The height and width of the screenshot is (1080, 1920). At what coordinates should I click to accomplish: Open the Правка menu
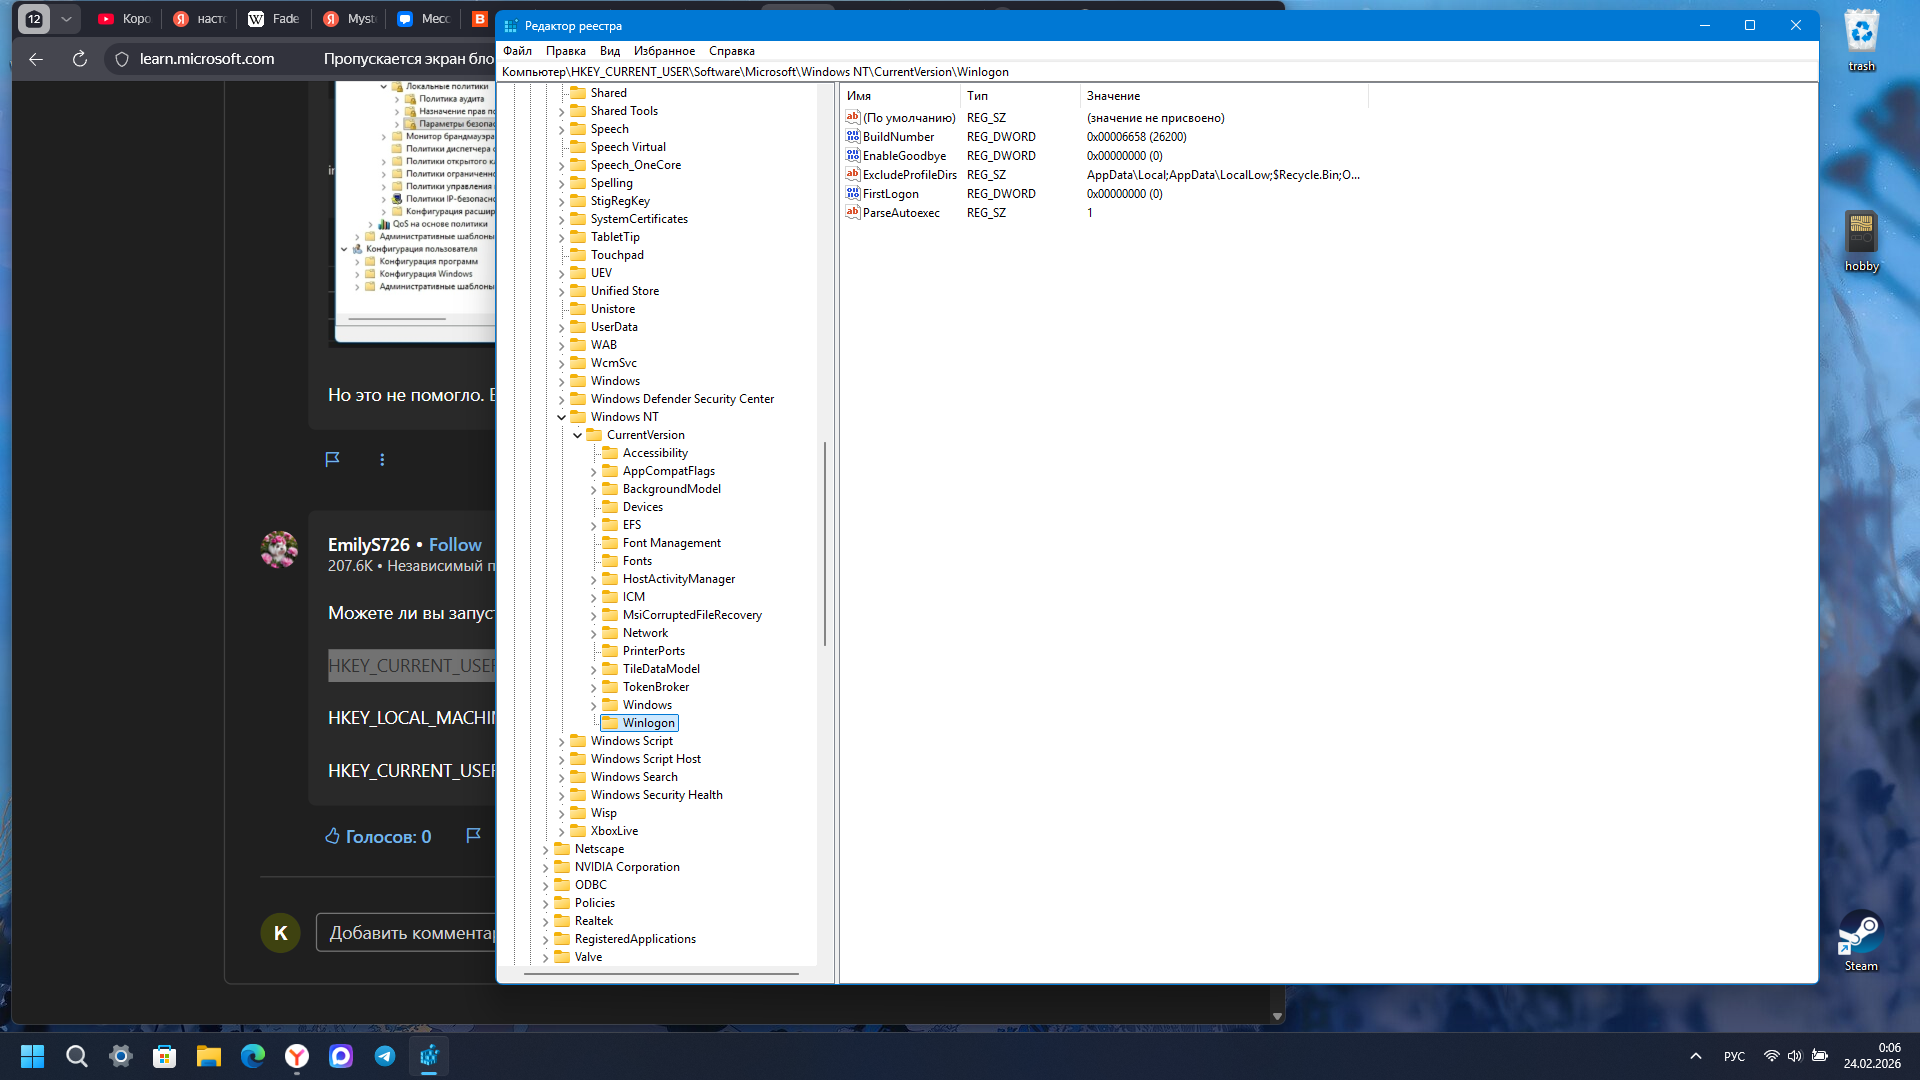tap(565, 51)
